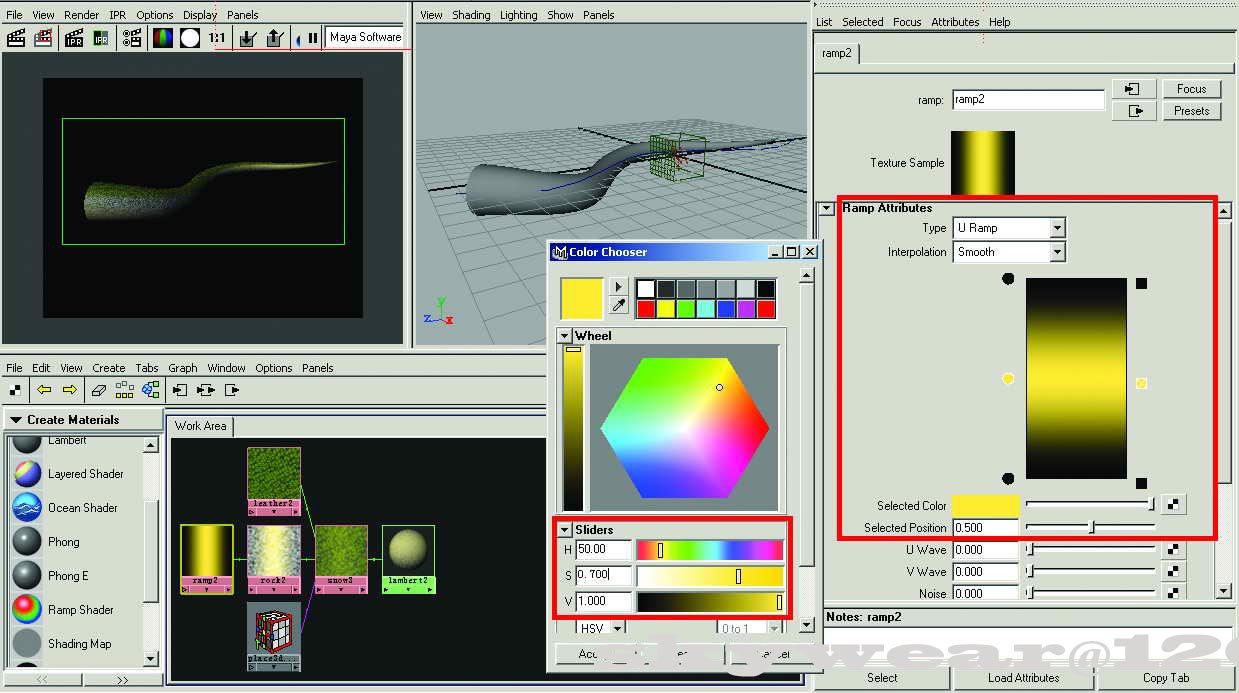1239x693 pixels.
Task: Click the map checker button for V Wave
Action: coord(1175,571)
